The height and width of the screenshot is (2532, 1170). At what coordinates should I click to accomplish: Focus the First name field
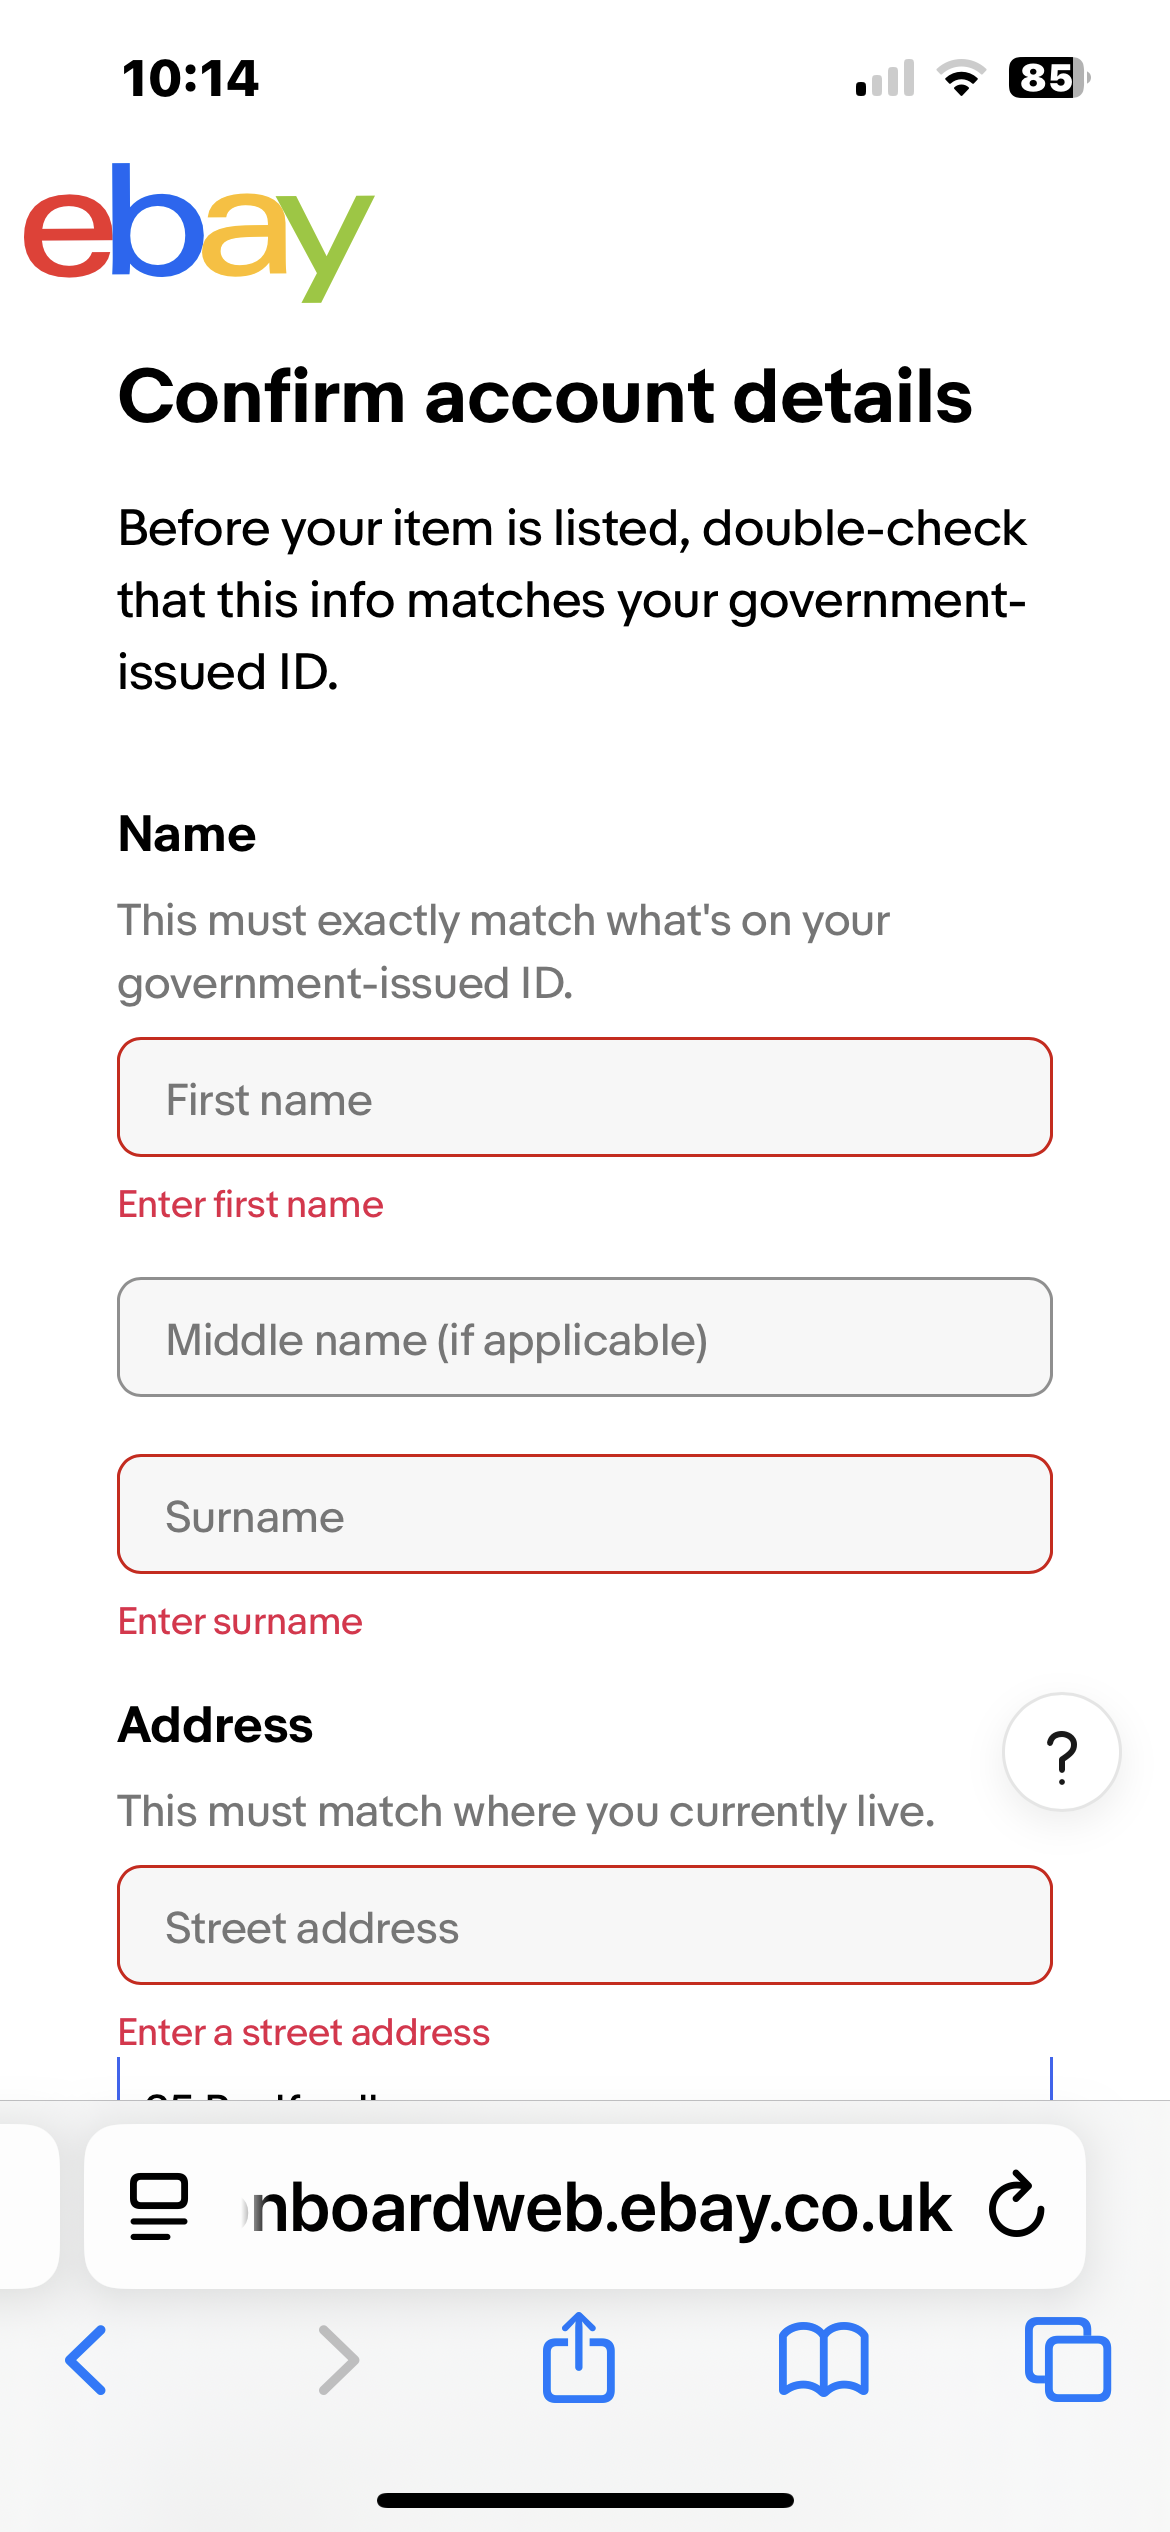(x=585, y=1098)
